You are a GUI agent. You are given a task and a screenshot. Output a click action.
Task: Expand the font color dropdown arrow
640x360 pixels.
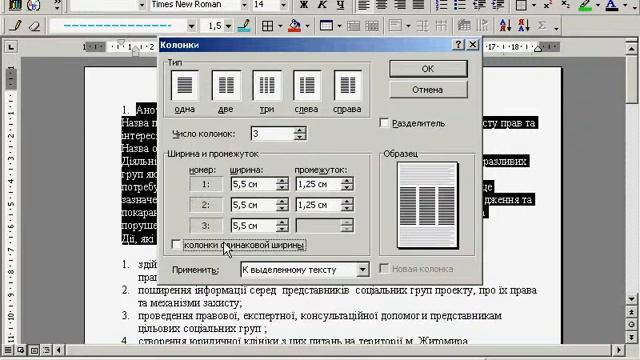626,5
